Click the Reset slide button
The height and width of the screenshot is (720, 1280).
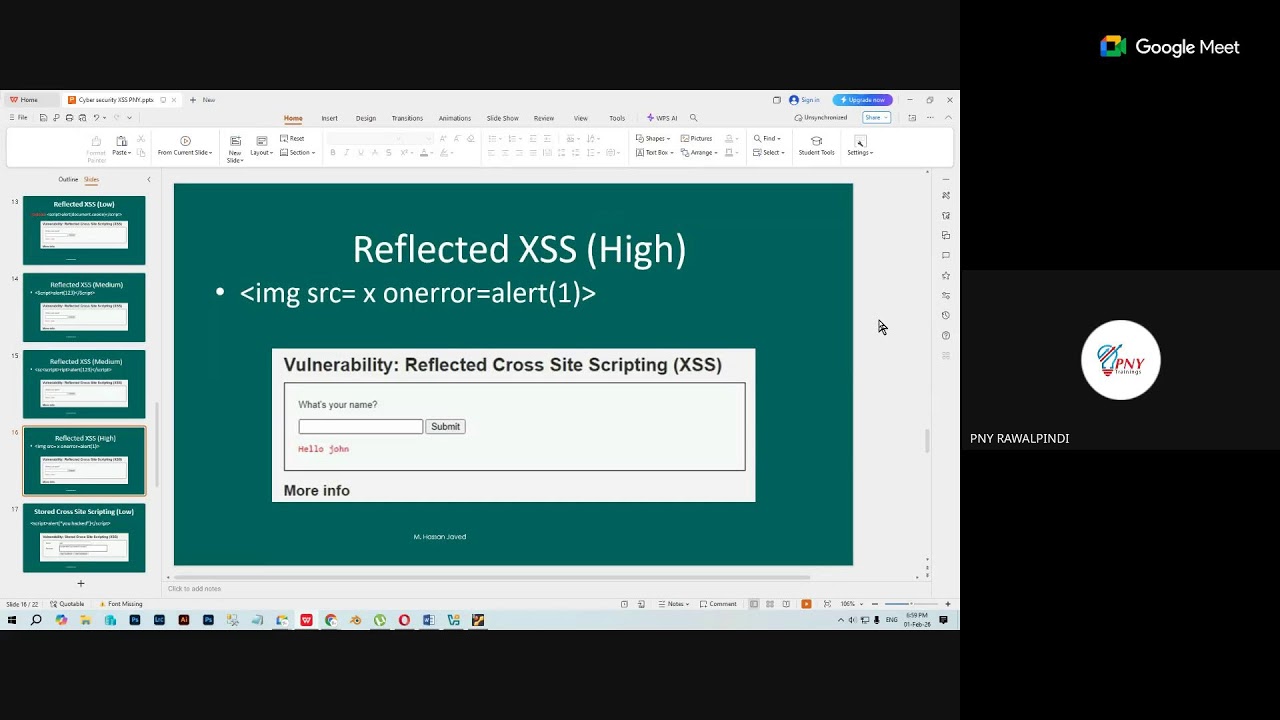[292, 139]
